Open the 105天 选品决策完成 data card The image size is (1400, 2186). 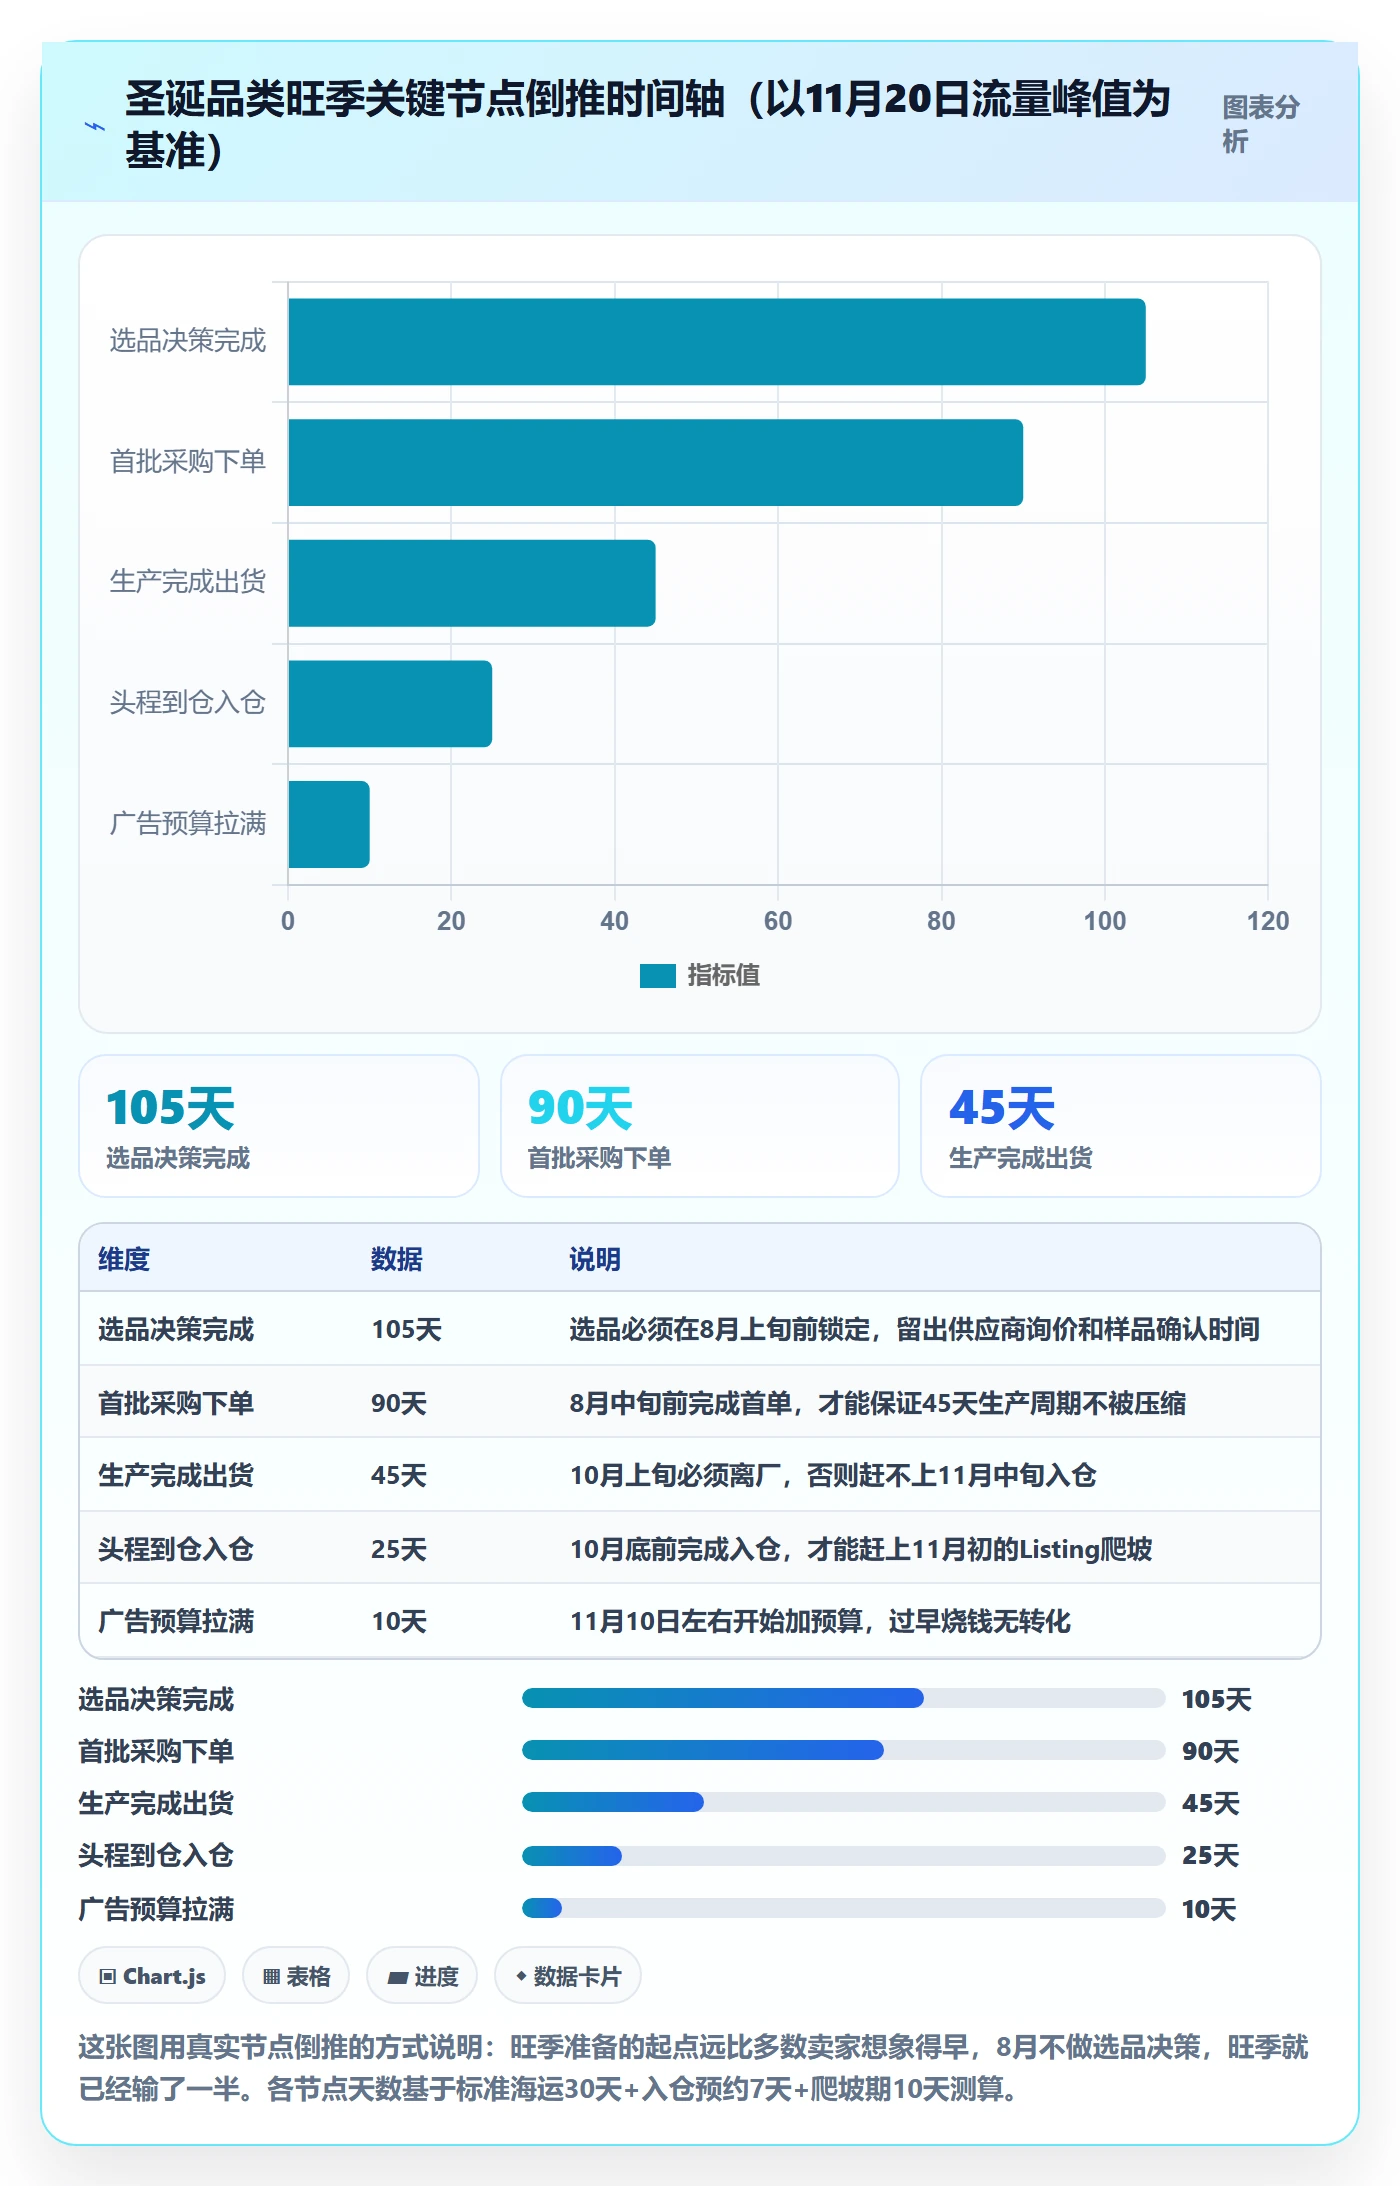click(279, 1126)
